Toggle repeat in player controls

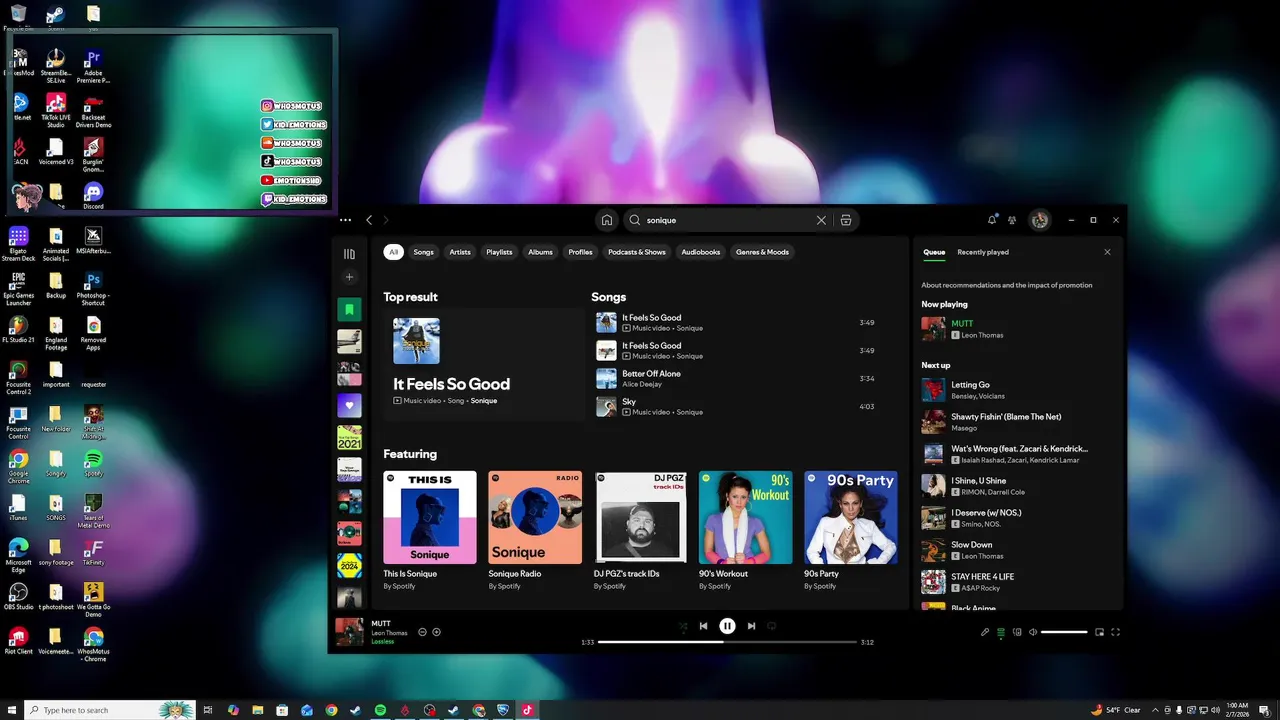pyautogui.click(x=771, y=626)
